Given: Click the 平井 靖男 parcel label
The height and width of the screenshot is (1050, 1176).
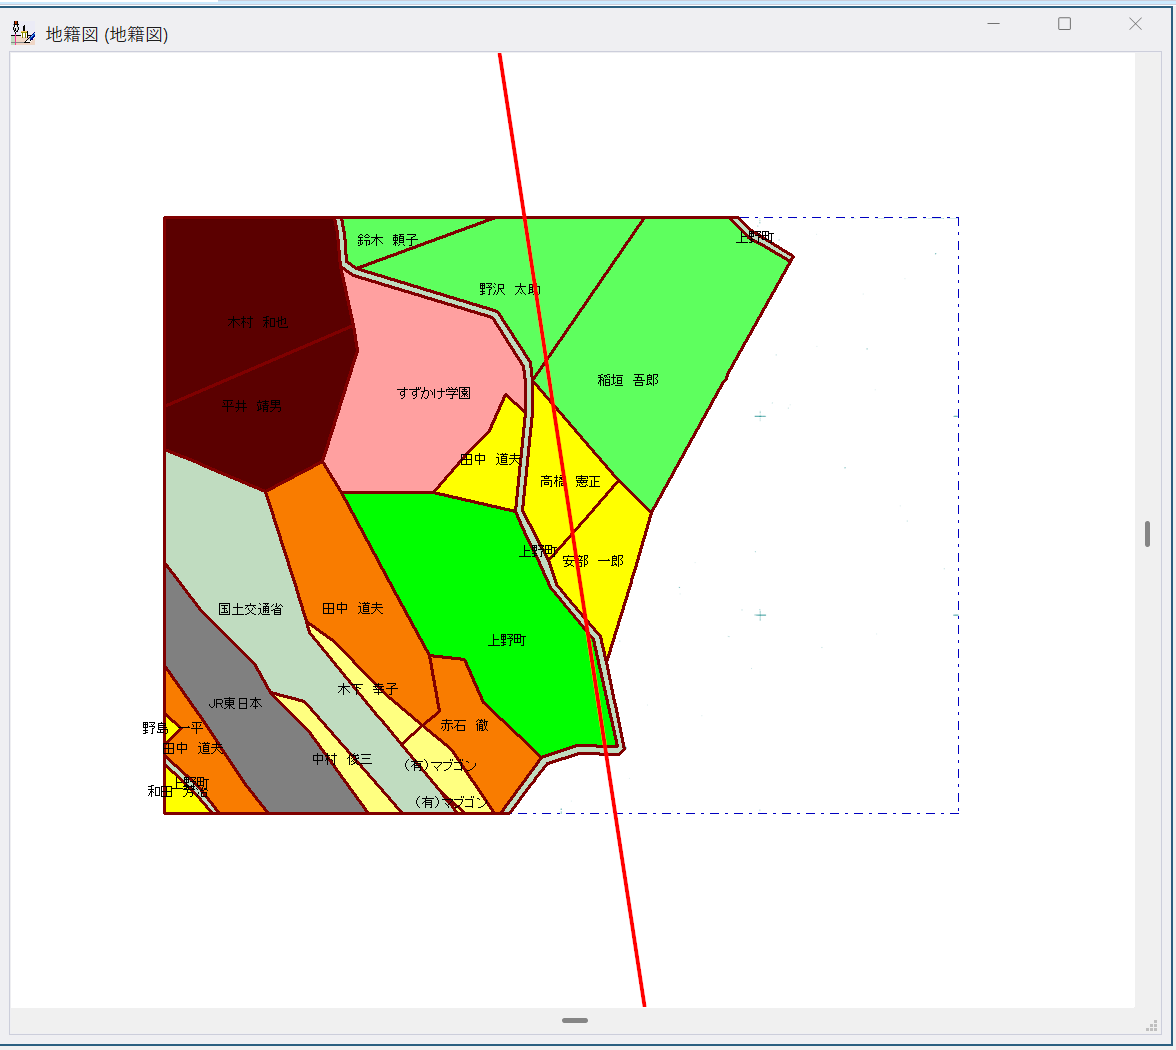Looking at the screenshot, I should click(x=251, y=406).
